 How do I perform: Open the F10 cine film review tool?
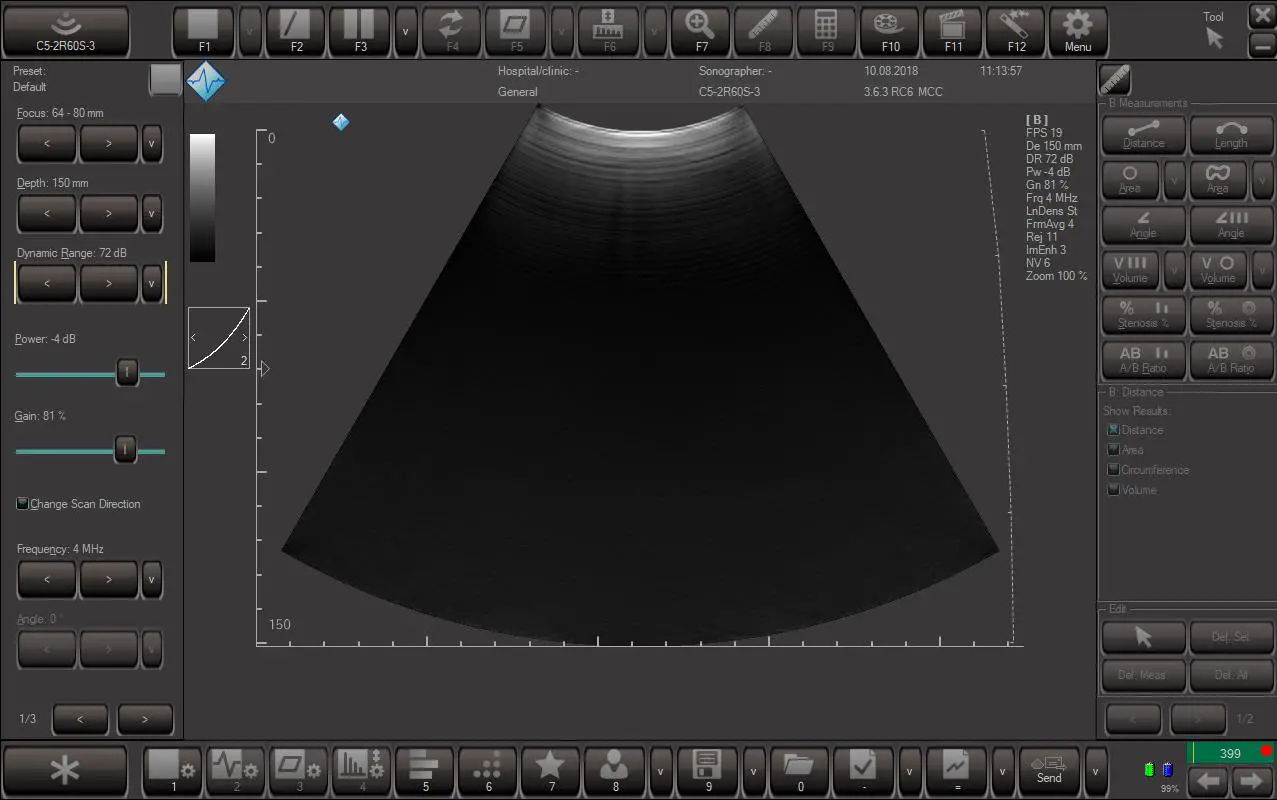tap(888, 30)
